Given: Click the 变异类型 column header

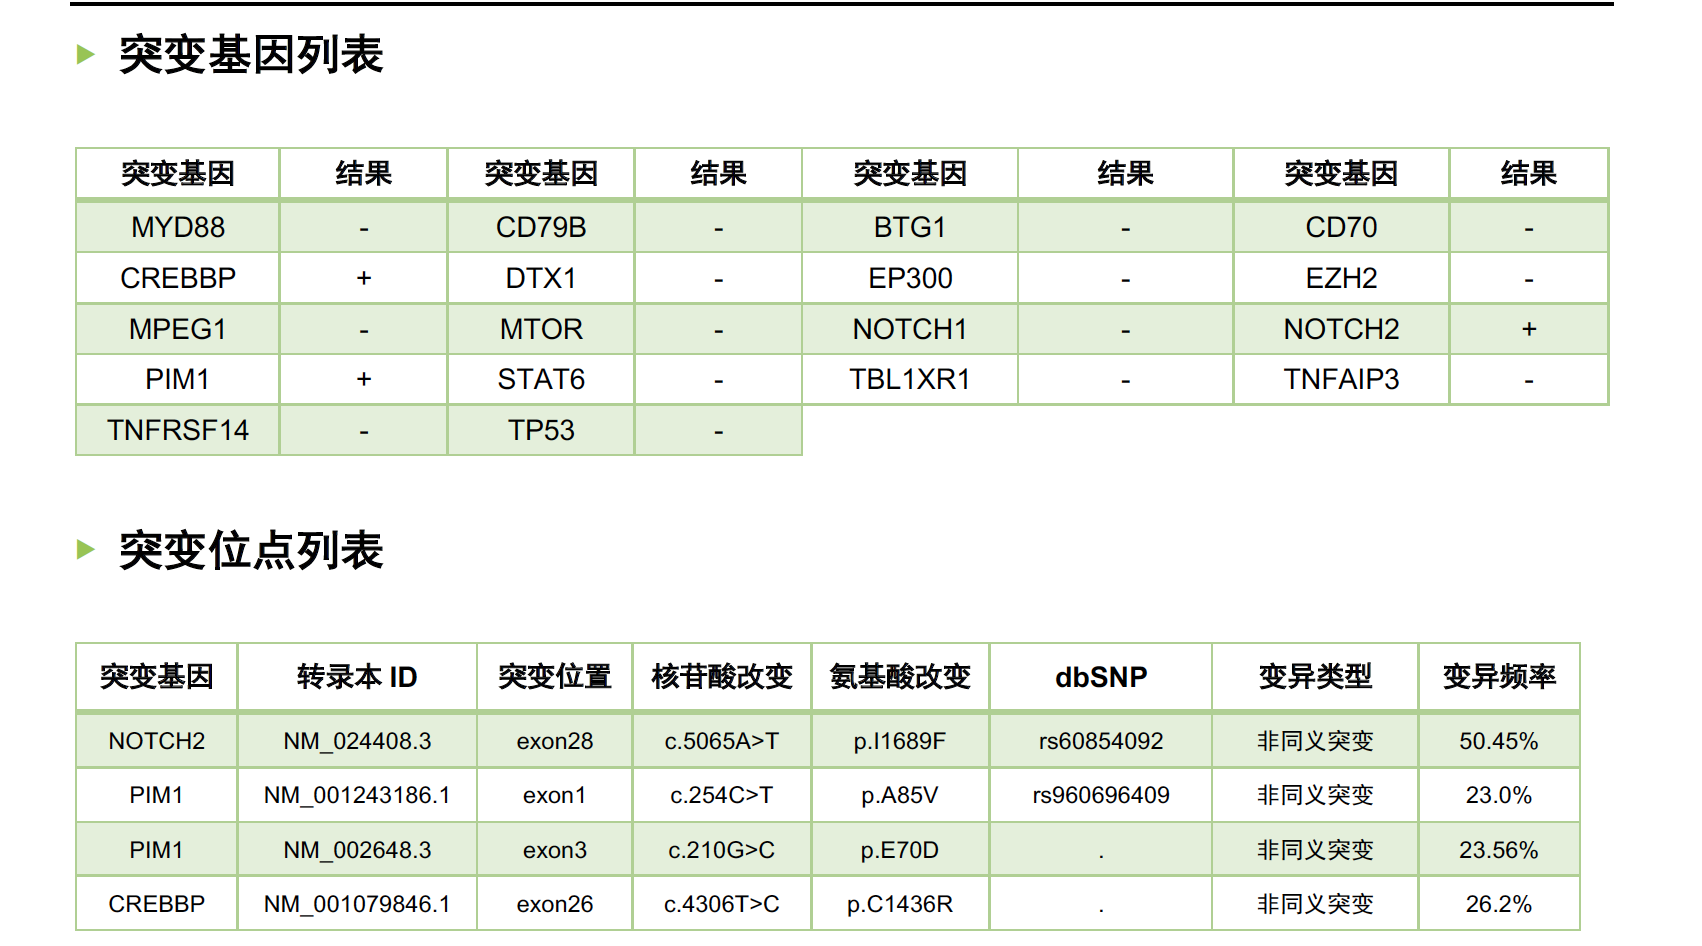Looking at the screenshot, I should pos(1315,677).
